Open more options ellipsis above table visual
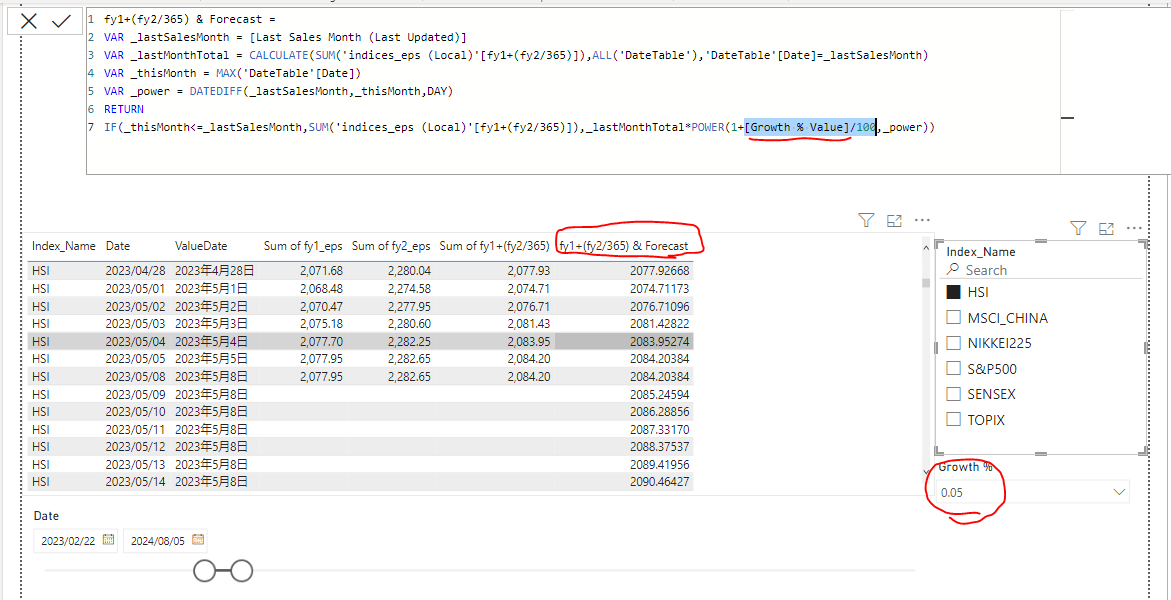 point(922,220)
